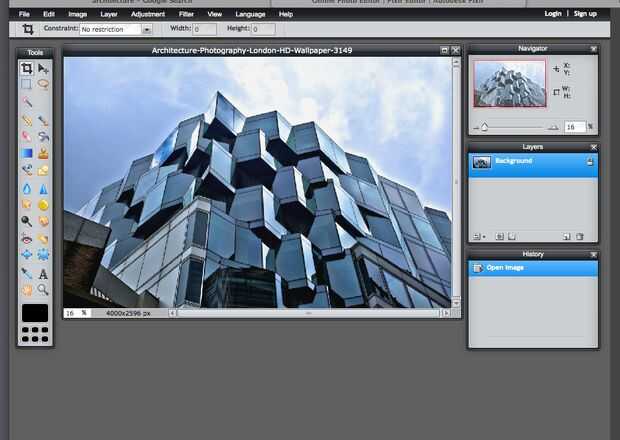Toggle the Background layer lock icon
Image resolution: width=620 pixels, height=440 pixels.
(590, 161)
